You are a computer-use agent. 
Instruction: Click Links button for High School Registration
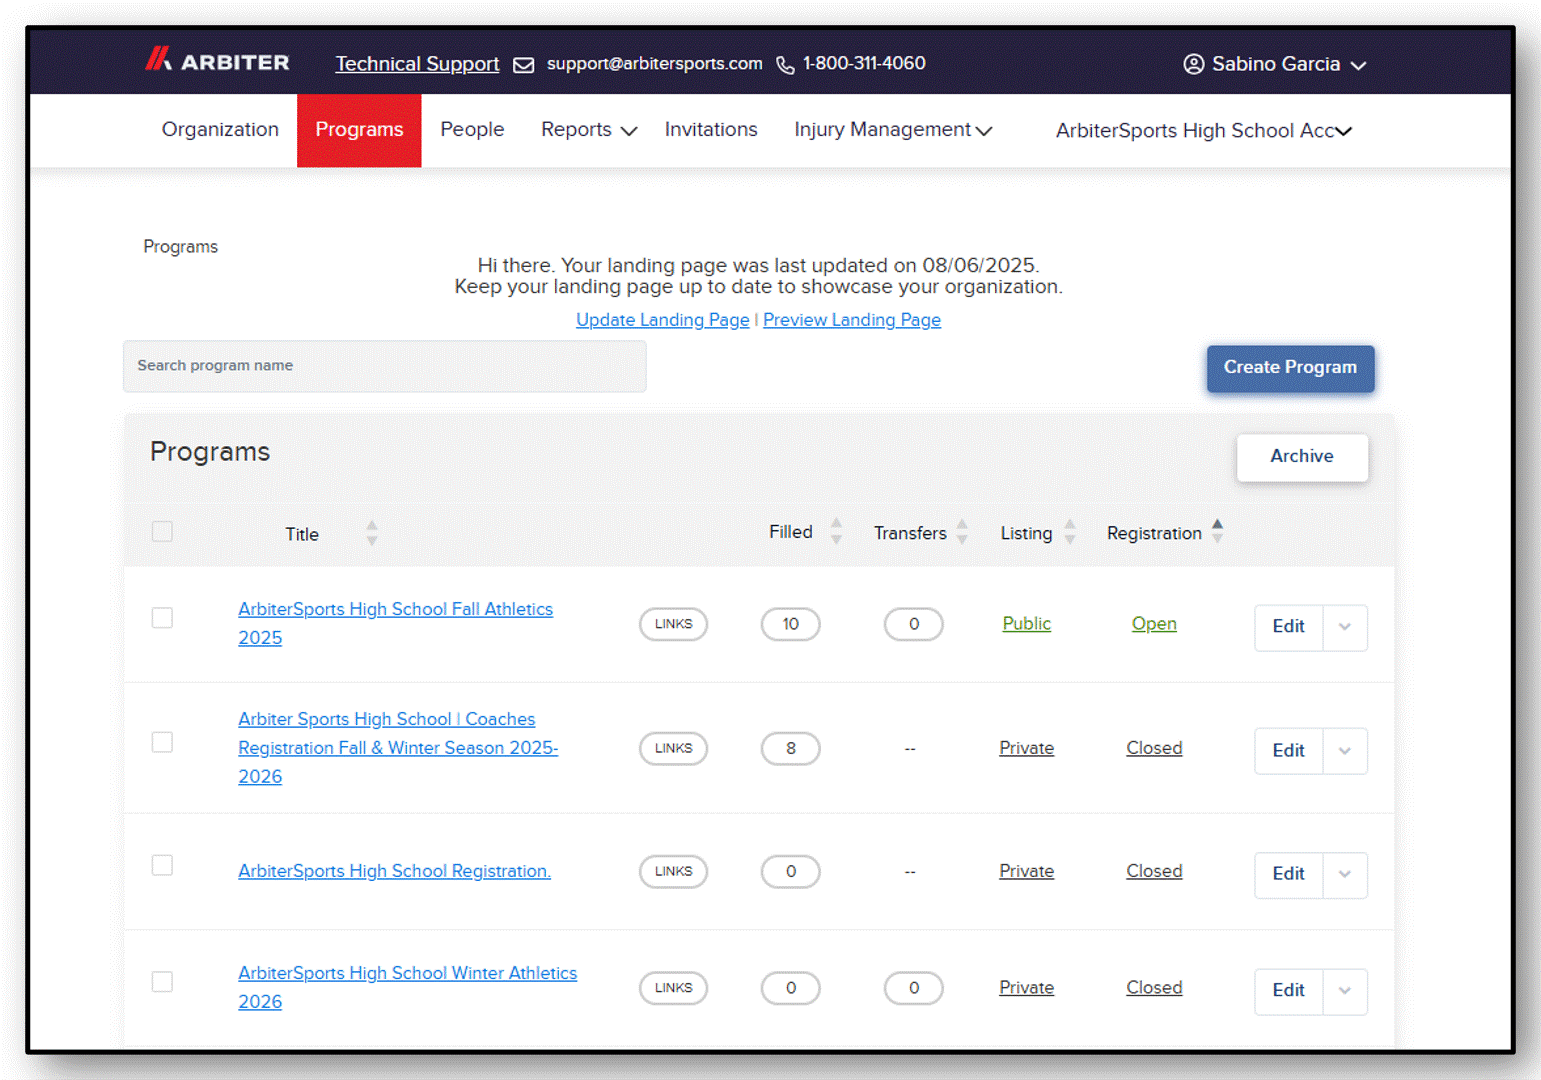pyautogui.click(x=673, y=871)
